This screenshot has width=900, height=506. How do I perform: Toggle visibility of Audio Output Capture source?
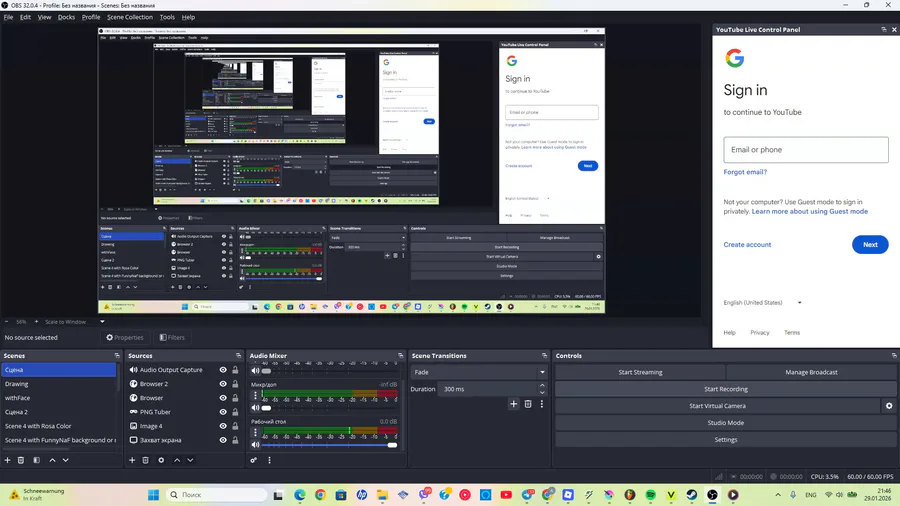coord(223,370)
